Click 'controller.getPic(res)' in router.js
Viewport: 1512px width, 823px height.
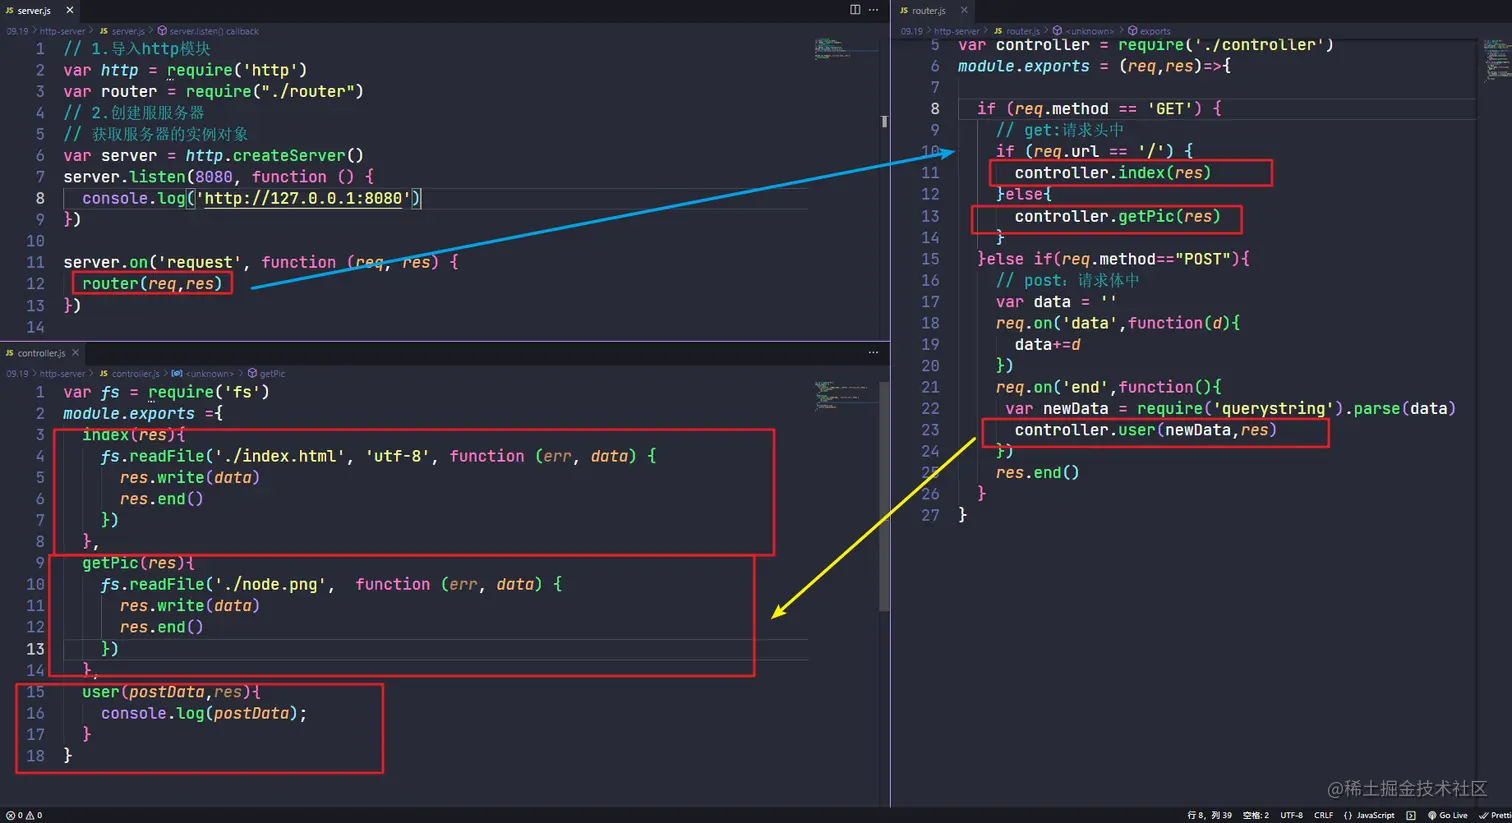click(x=1118, y=216)
